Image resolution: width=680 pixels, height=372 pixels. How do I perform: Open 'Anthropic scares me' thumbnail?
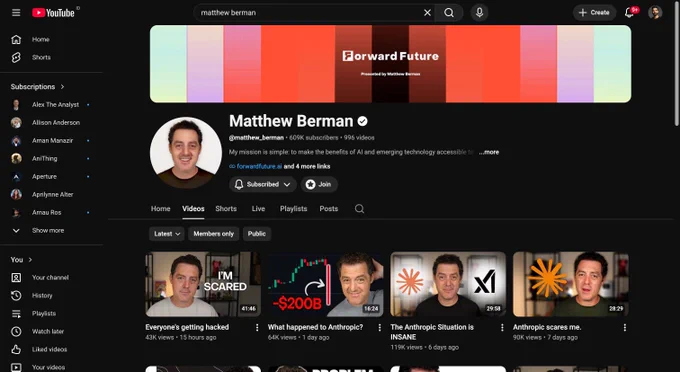[571, 284]
